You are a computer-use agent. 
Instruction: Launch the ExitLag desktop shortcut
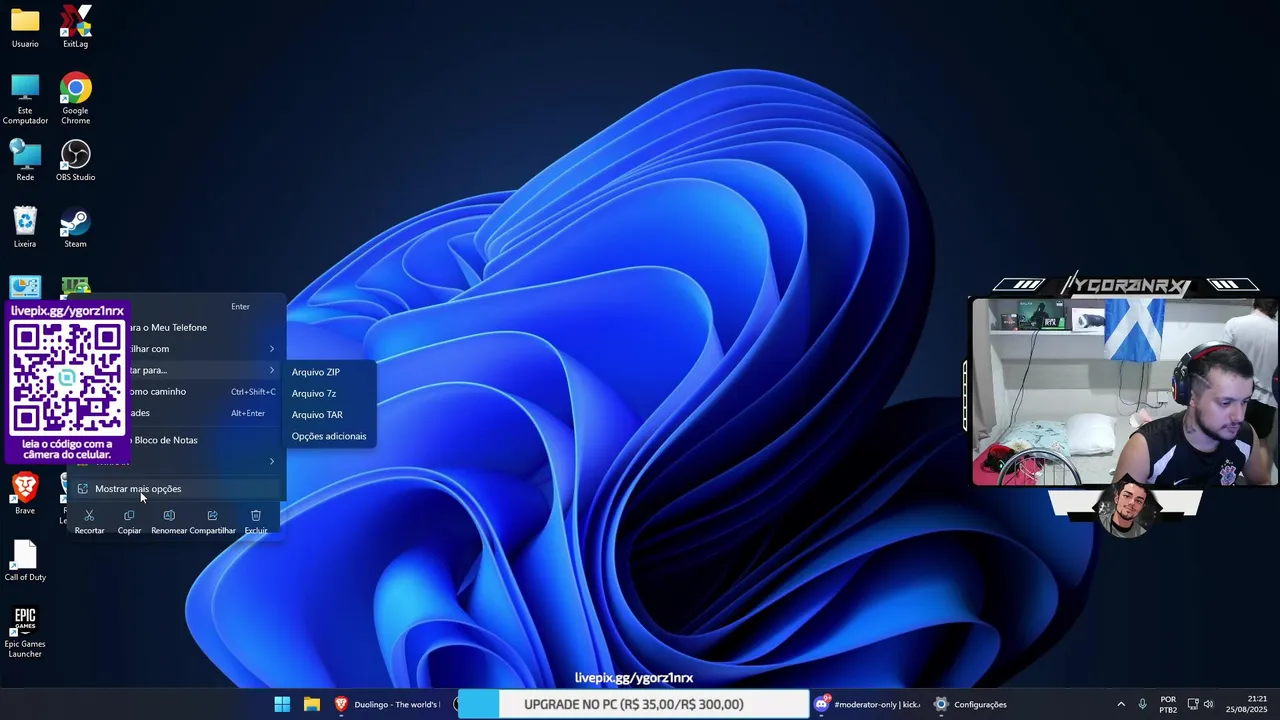pyautogui.click(x=75, y=28)
